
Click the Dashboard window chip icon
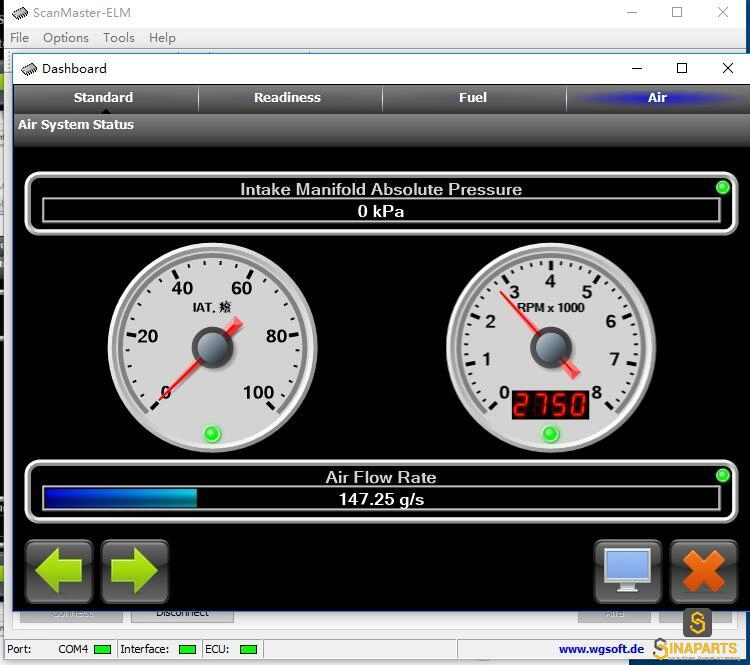tap(29, 69)
